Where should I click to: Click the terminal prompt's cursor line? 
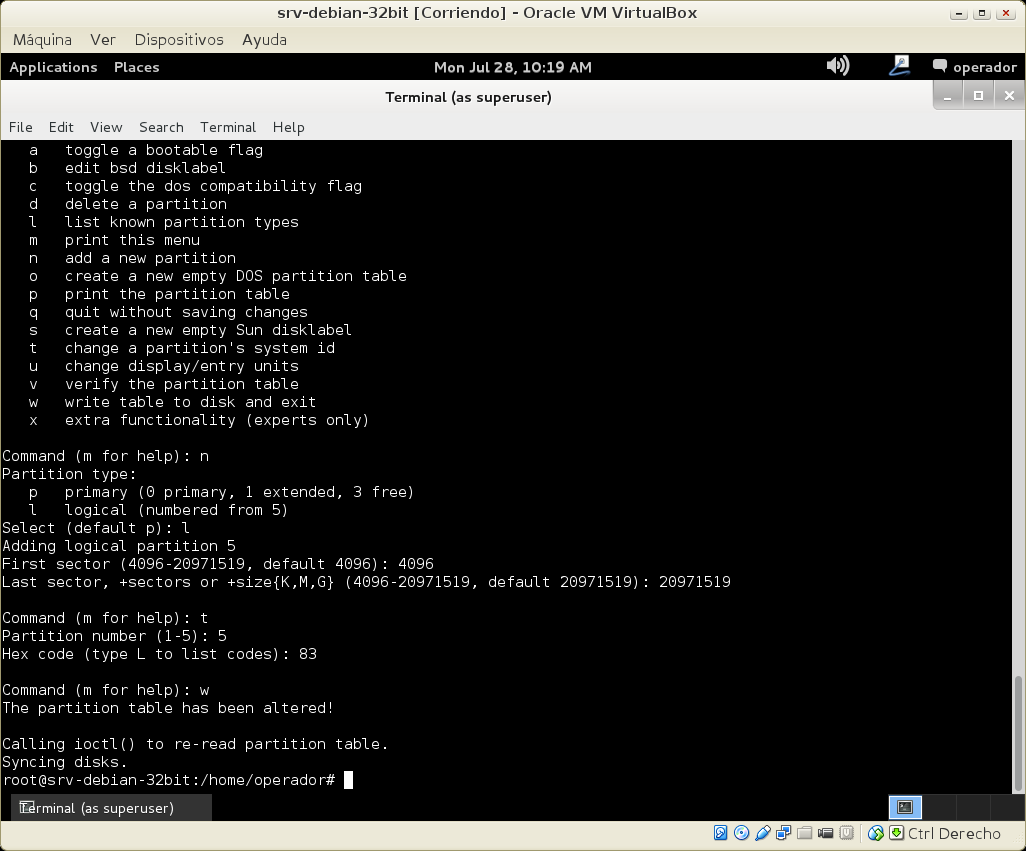point(348,780)
